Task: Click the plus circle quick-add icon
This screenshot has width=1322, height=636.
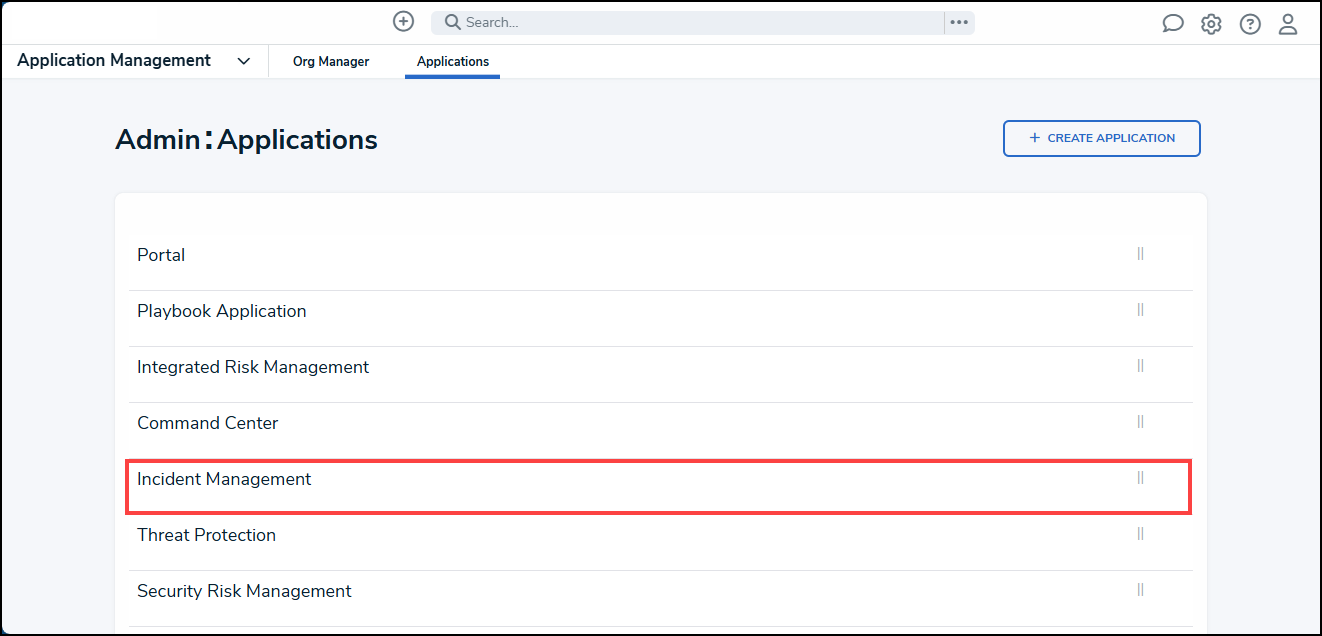Action: [403, 21]
